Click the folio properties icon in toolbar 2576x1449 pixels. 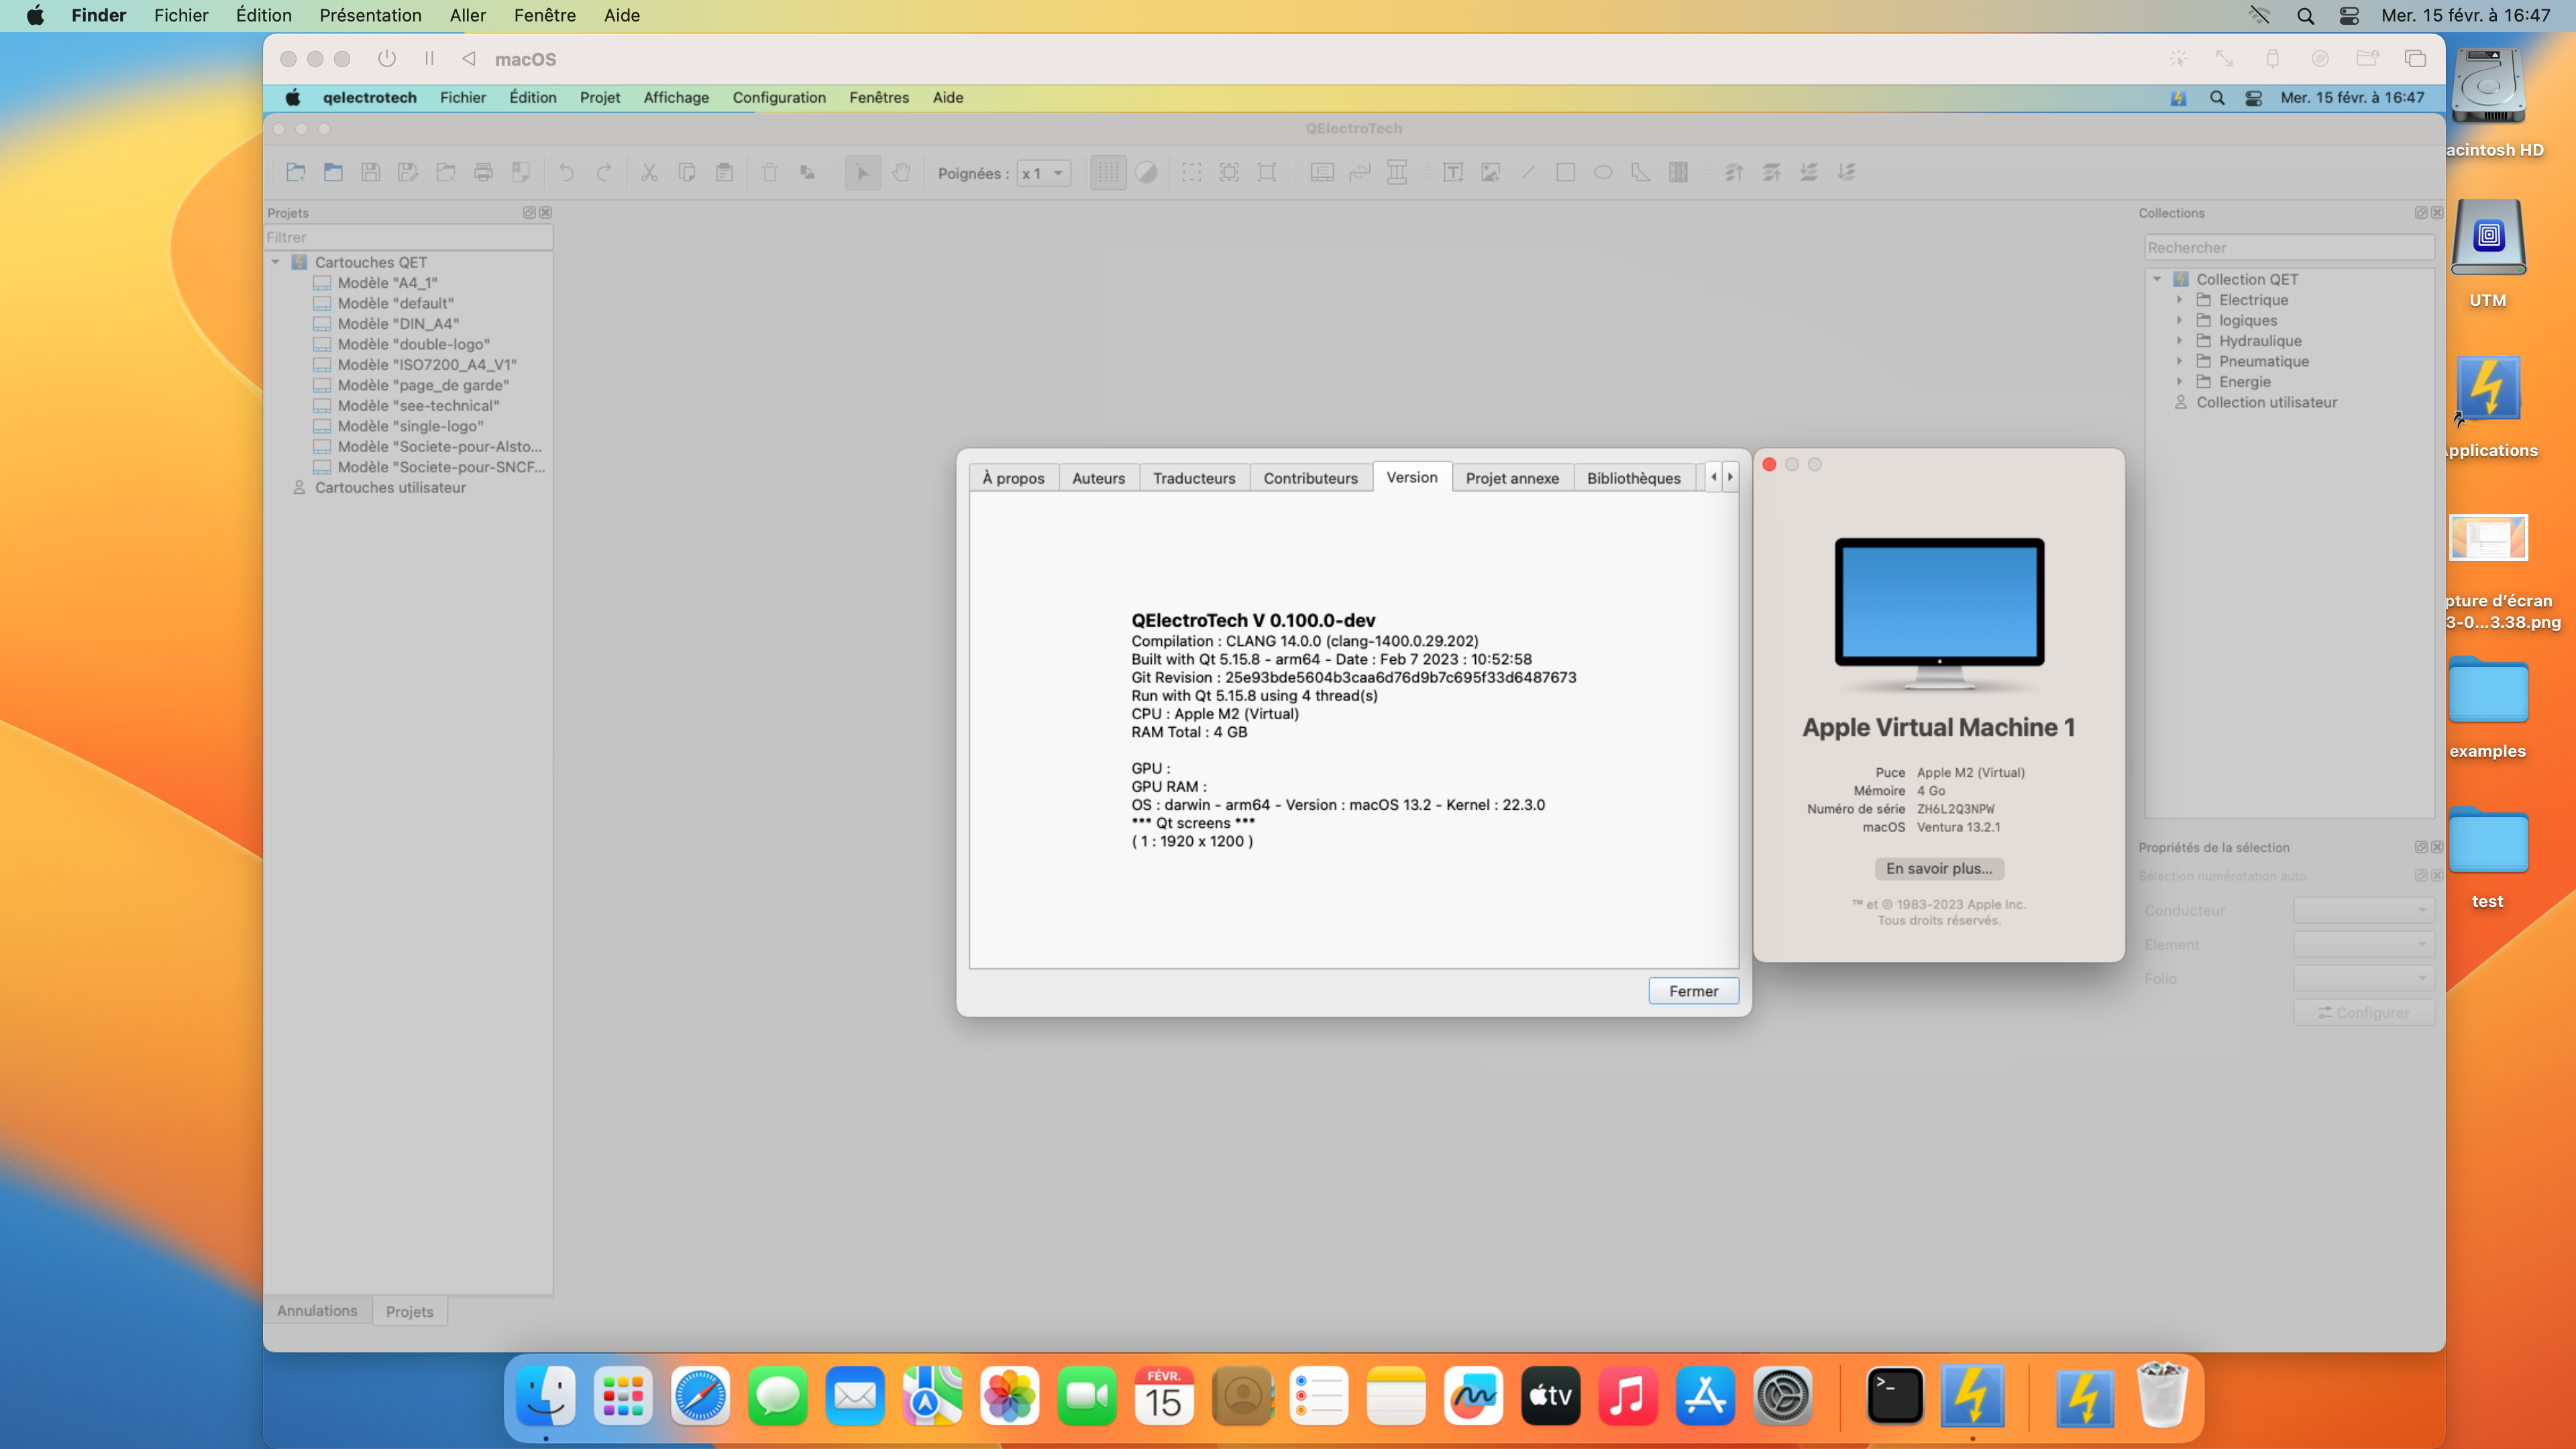[x=1322, y=172]
